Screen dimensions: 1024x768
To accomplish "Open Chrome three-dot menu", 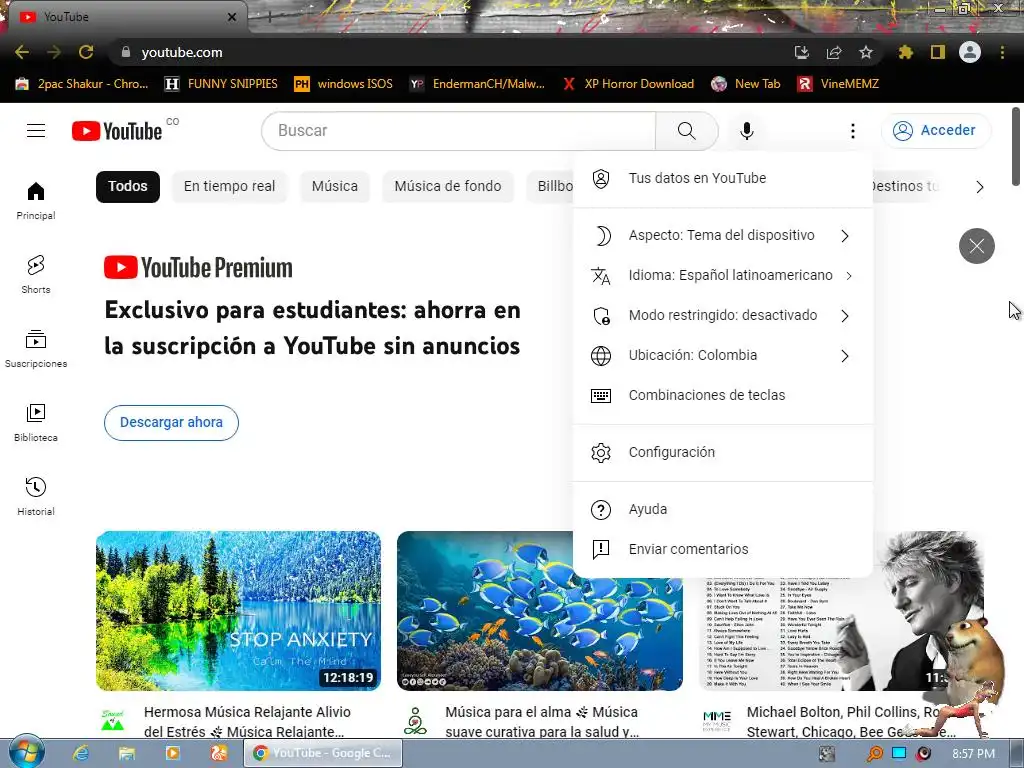I will (x=1002, y=52).
